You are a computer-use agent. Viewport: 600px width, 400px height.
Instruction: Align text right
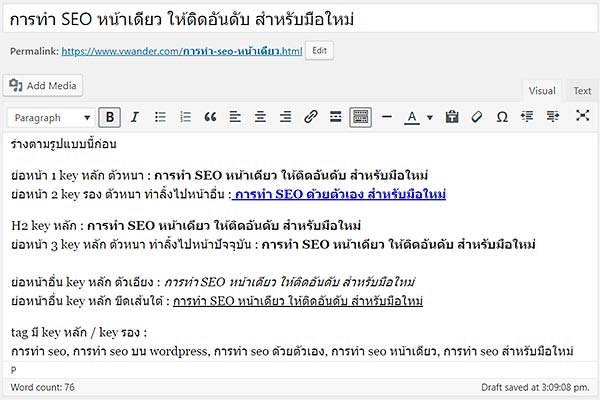(285, 117)
